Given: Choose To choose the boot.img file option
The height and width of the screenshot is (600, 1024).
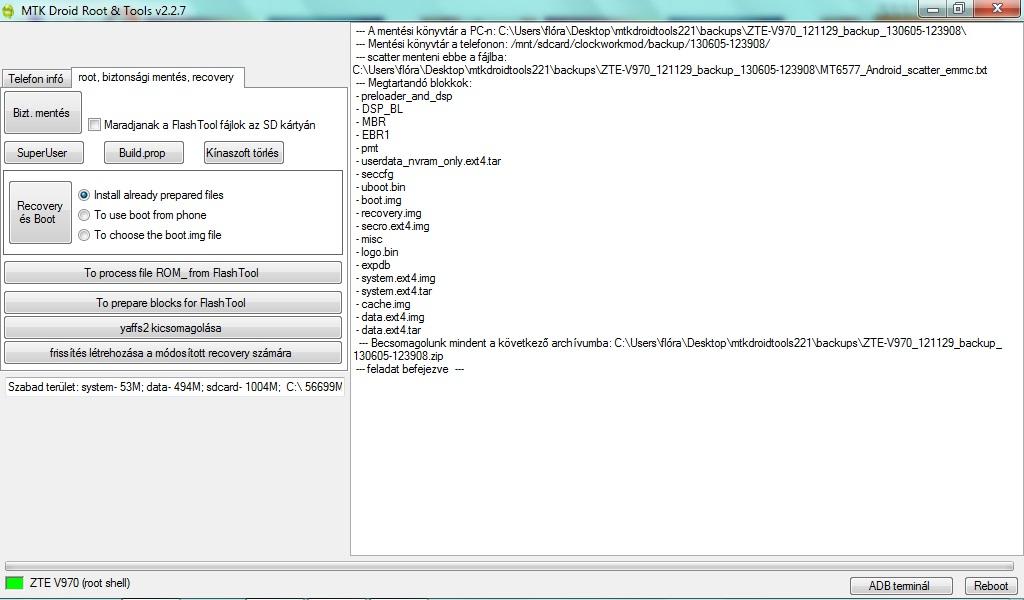Looking at the screenshot, I should (150, 235).
